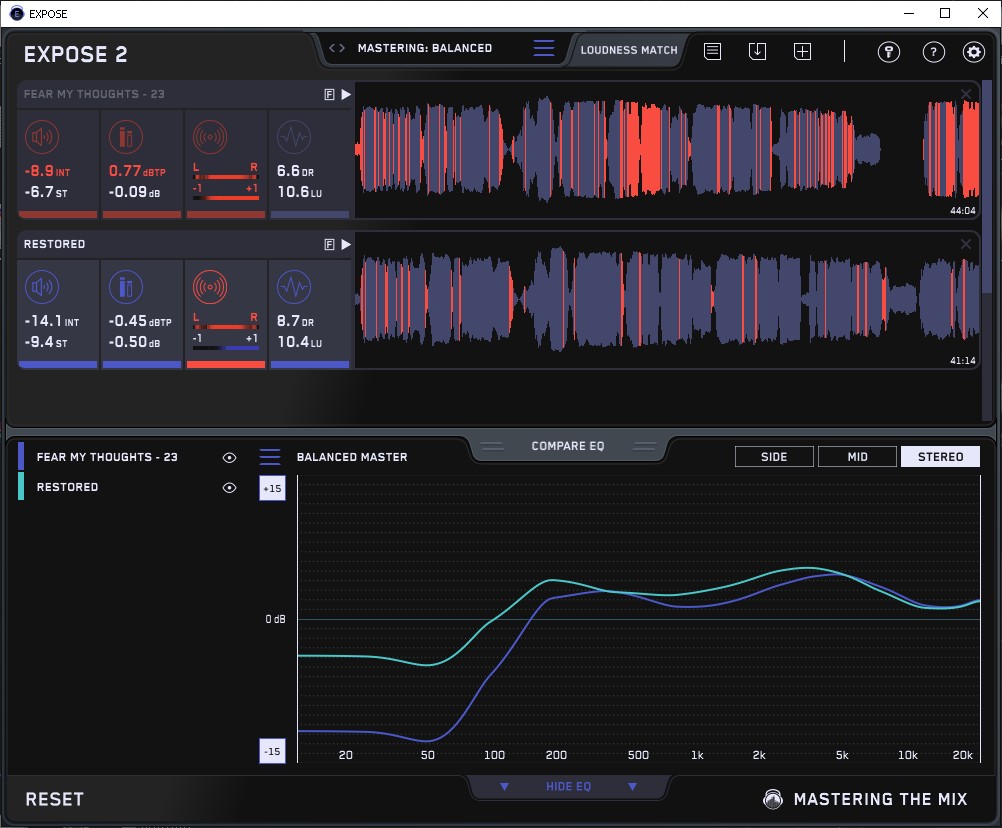
Task: Toggle EQ visibility for Fear My Thoughts - 23
Action: pos(229,457)
